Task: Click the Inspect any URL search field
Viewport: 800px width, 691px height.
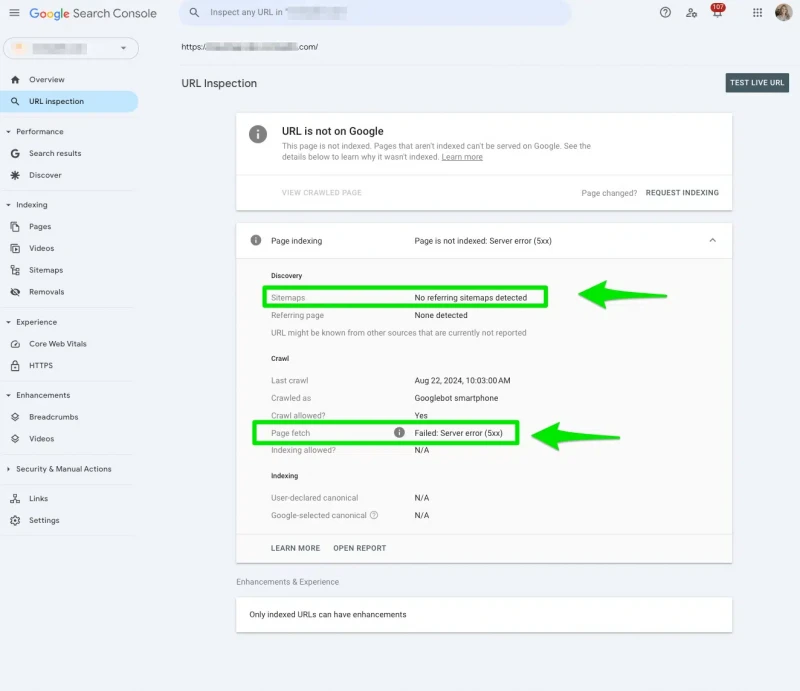Action: click(x=375, y=12)
